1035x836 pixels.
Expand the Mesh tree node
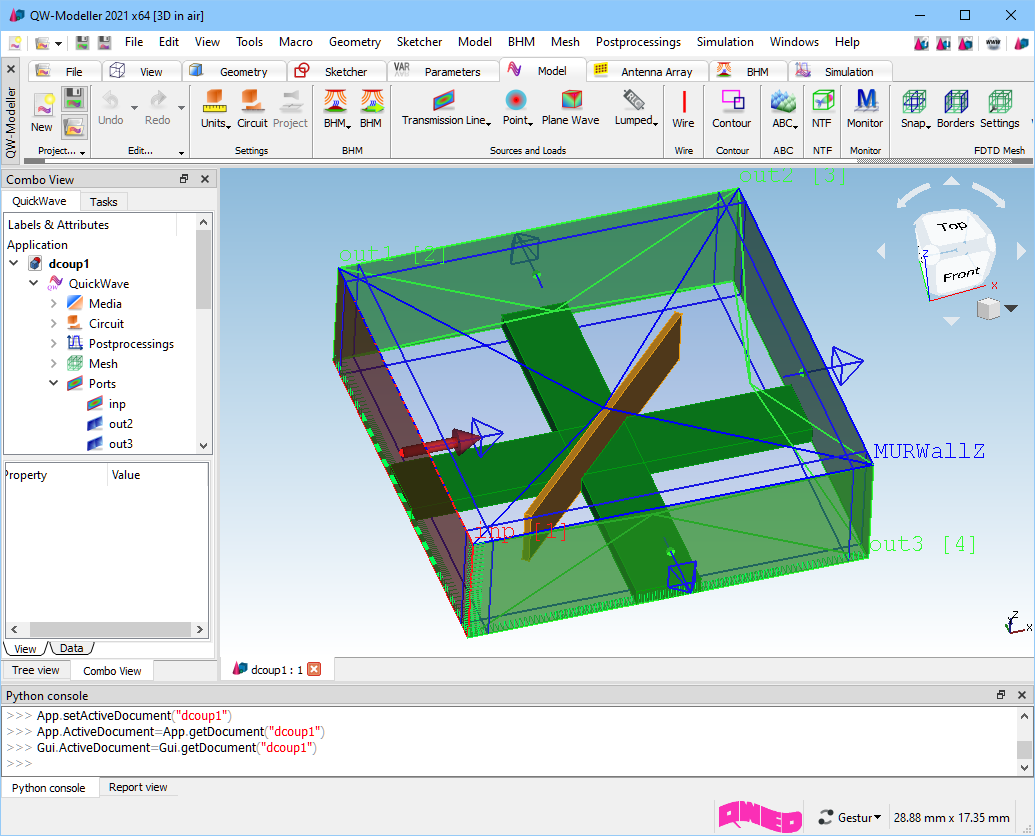[53, 364]
